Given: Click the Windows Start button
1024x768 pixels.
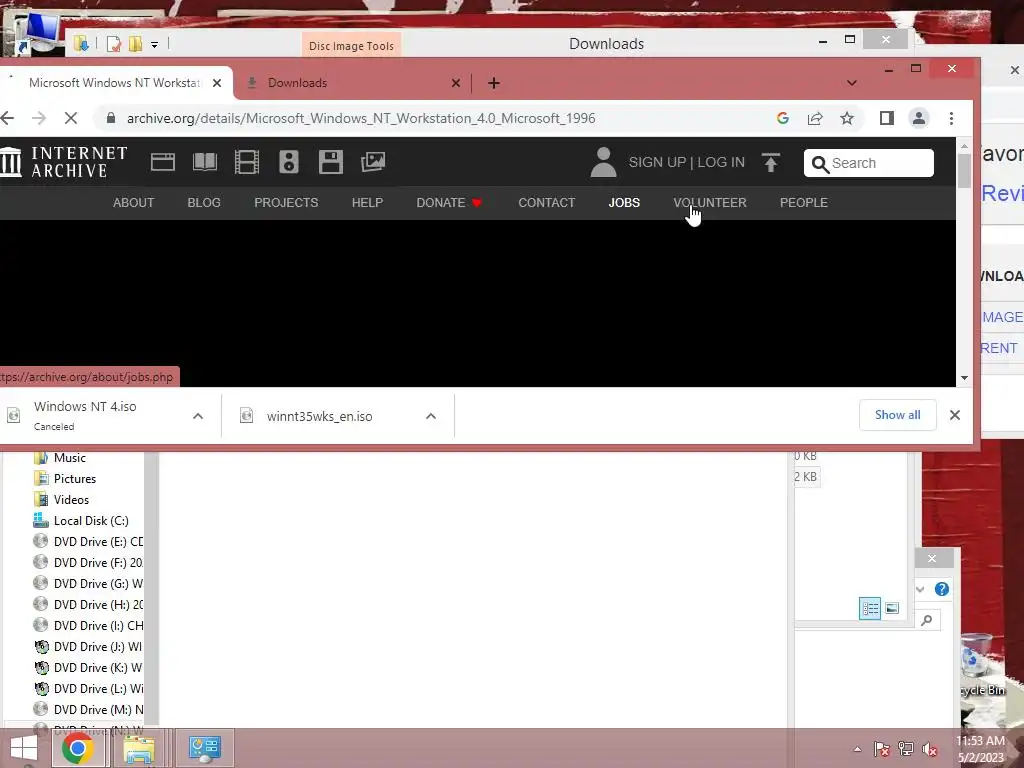Looking at the screenshot, I should tap(24, 748).
